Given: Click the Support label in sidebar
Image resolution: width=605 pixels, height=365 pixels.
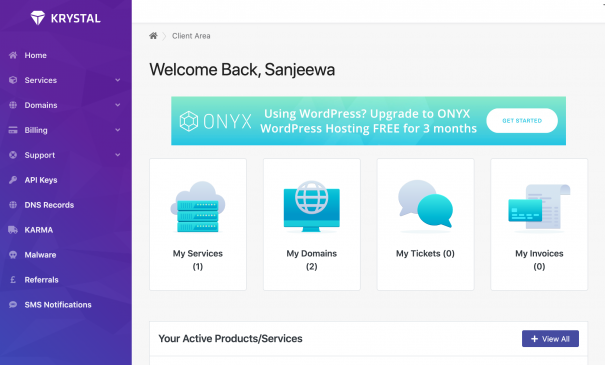Looking at the screenshot, I should [40, 155].
